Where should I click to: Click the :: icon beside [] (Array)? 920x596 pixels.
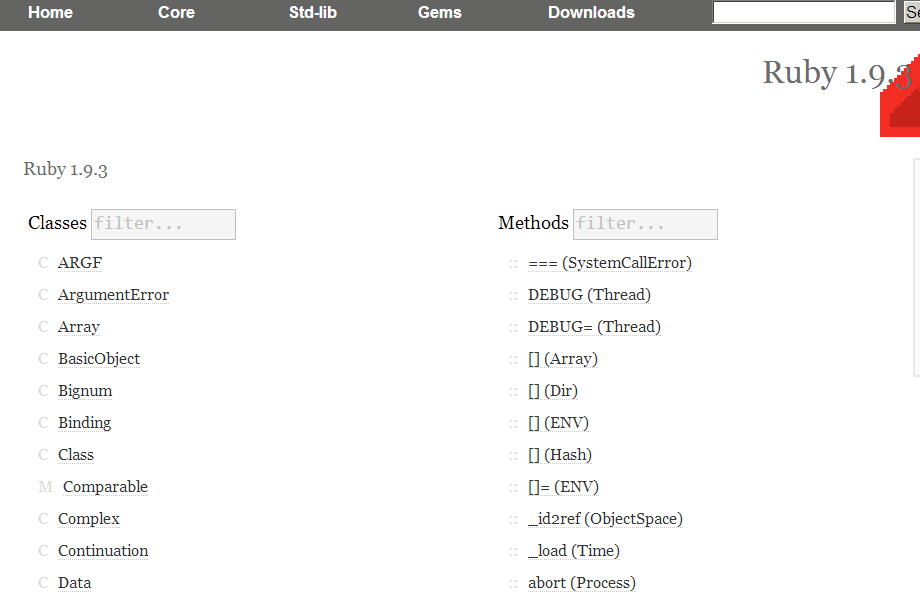tap(513, 361)
